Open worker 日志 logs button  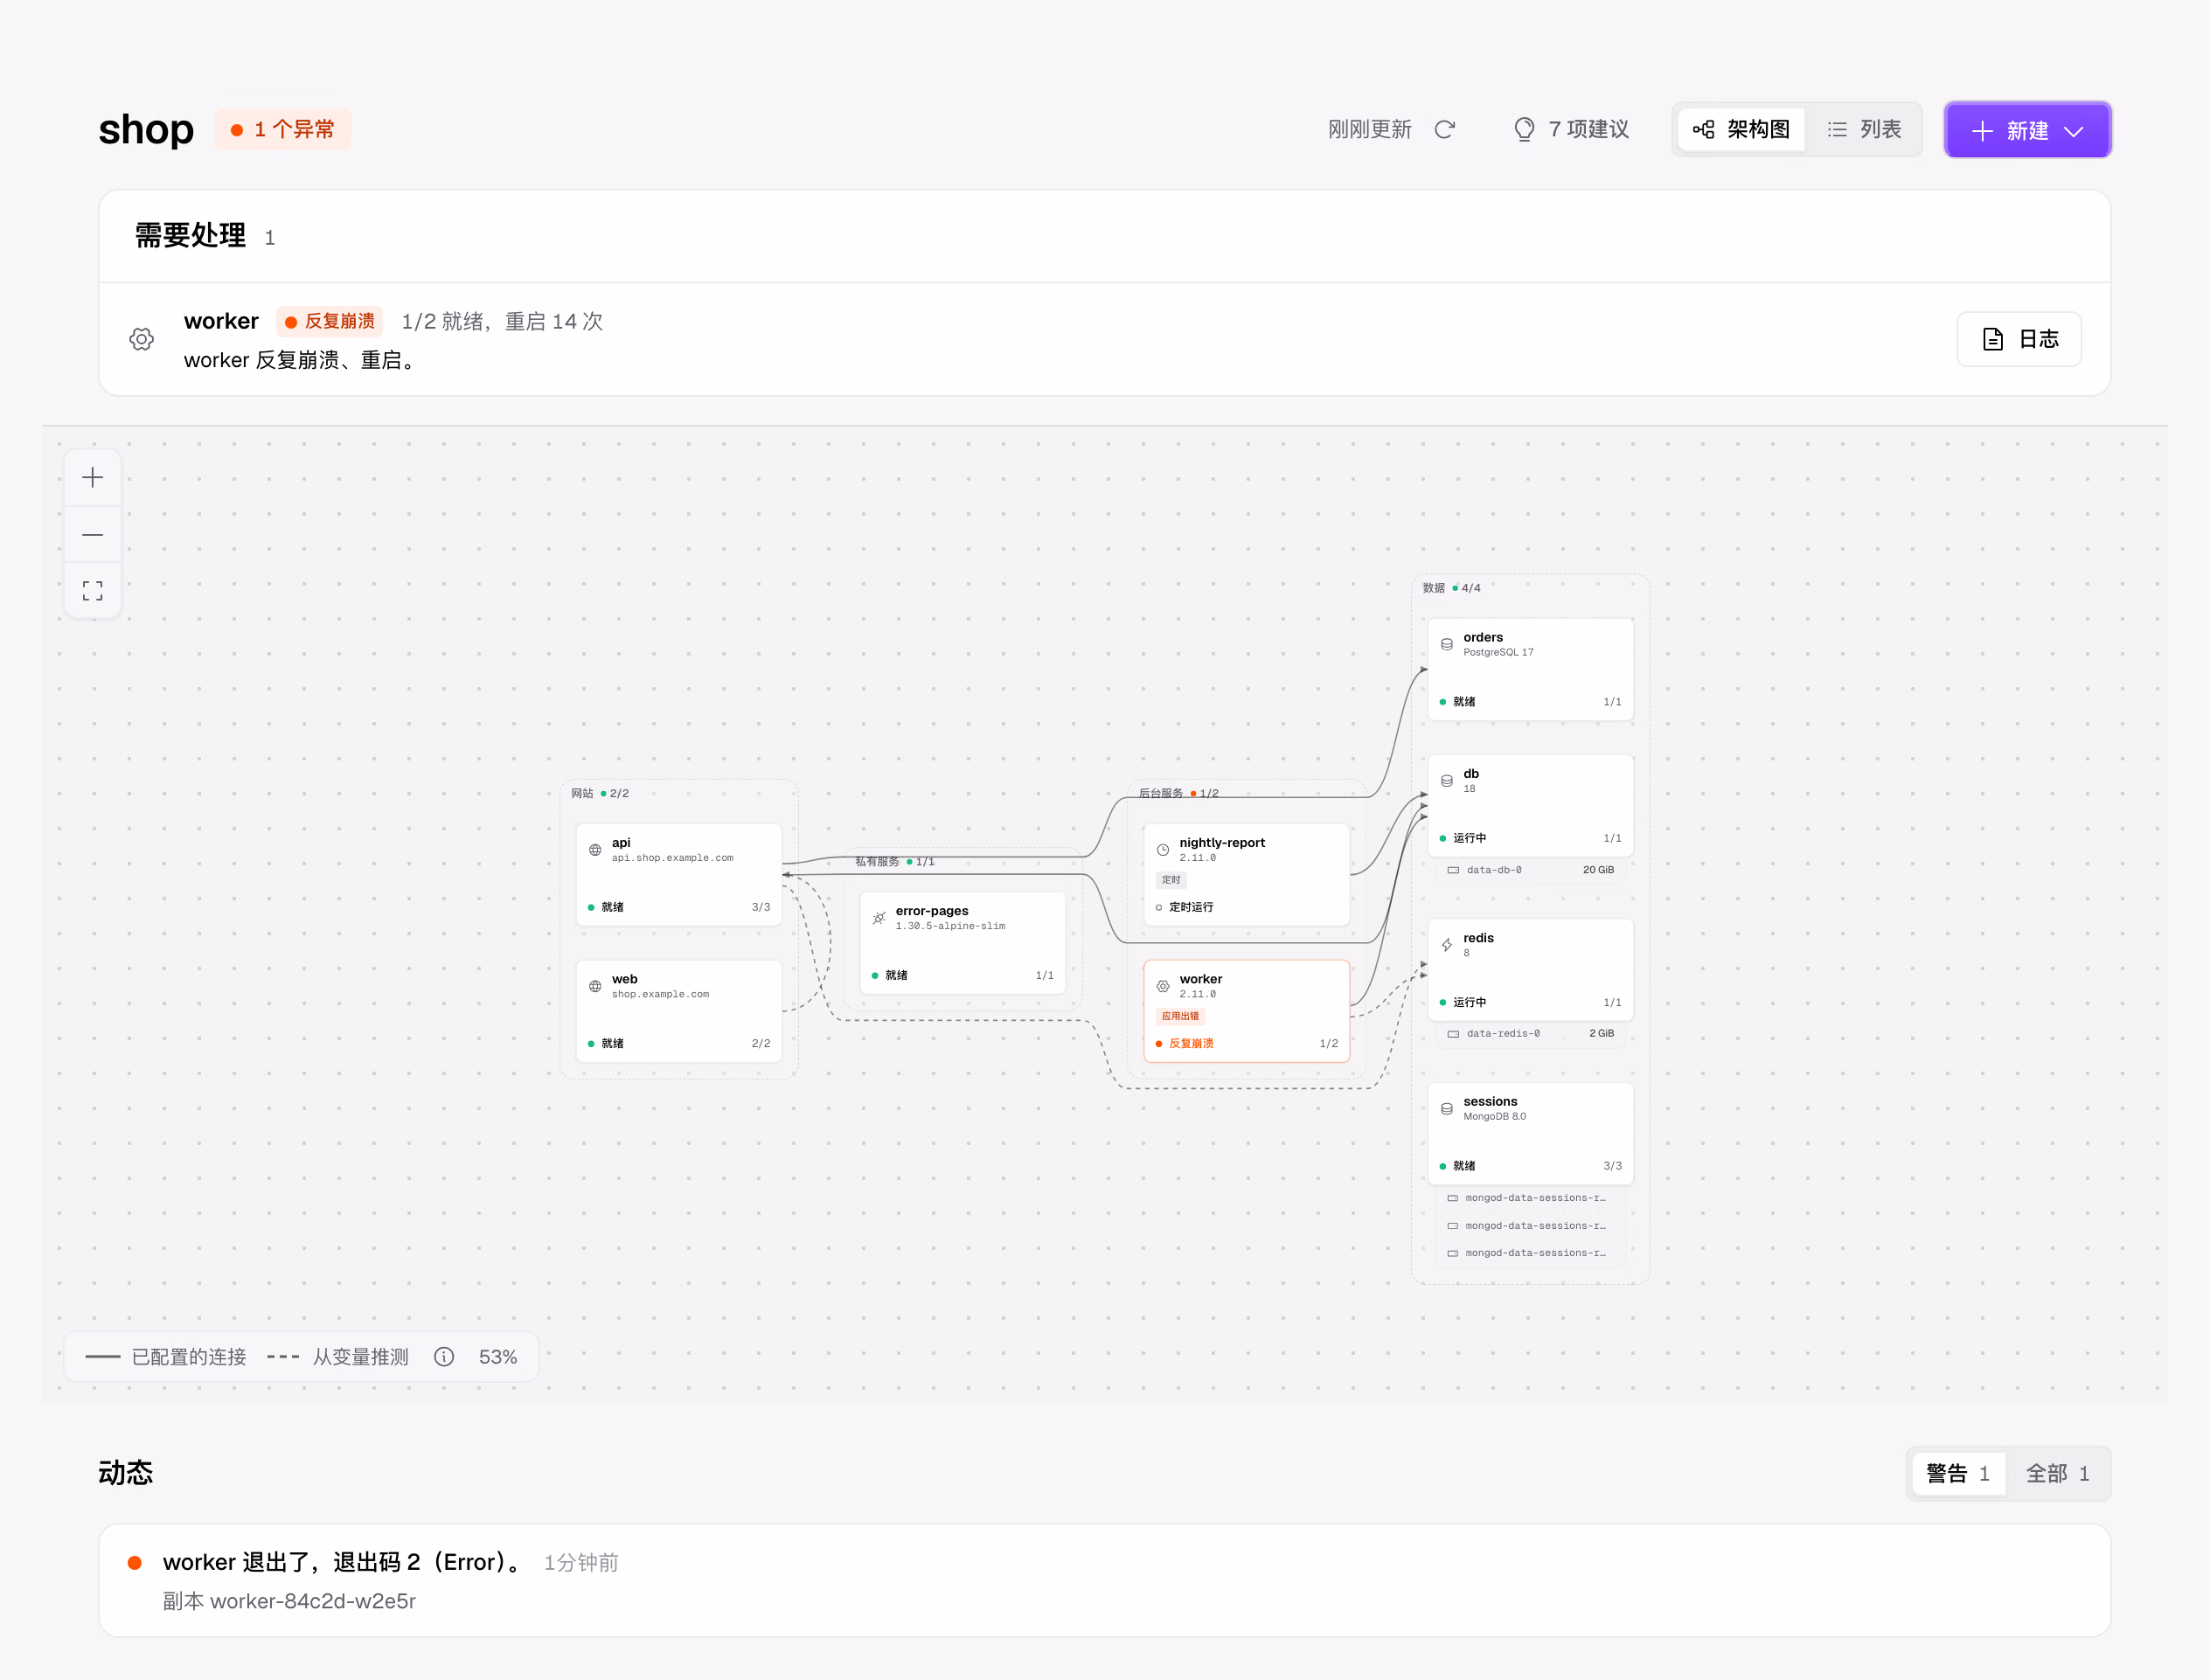[x=2019, y=339]
